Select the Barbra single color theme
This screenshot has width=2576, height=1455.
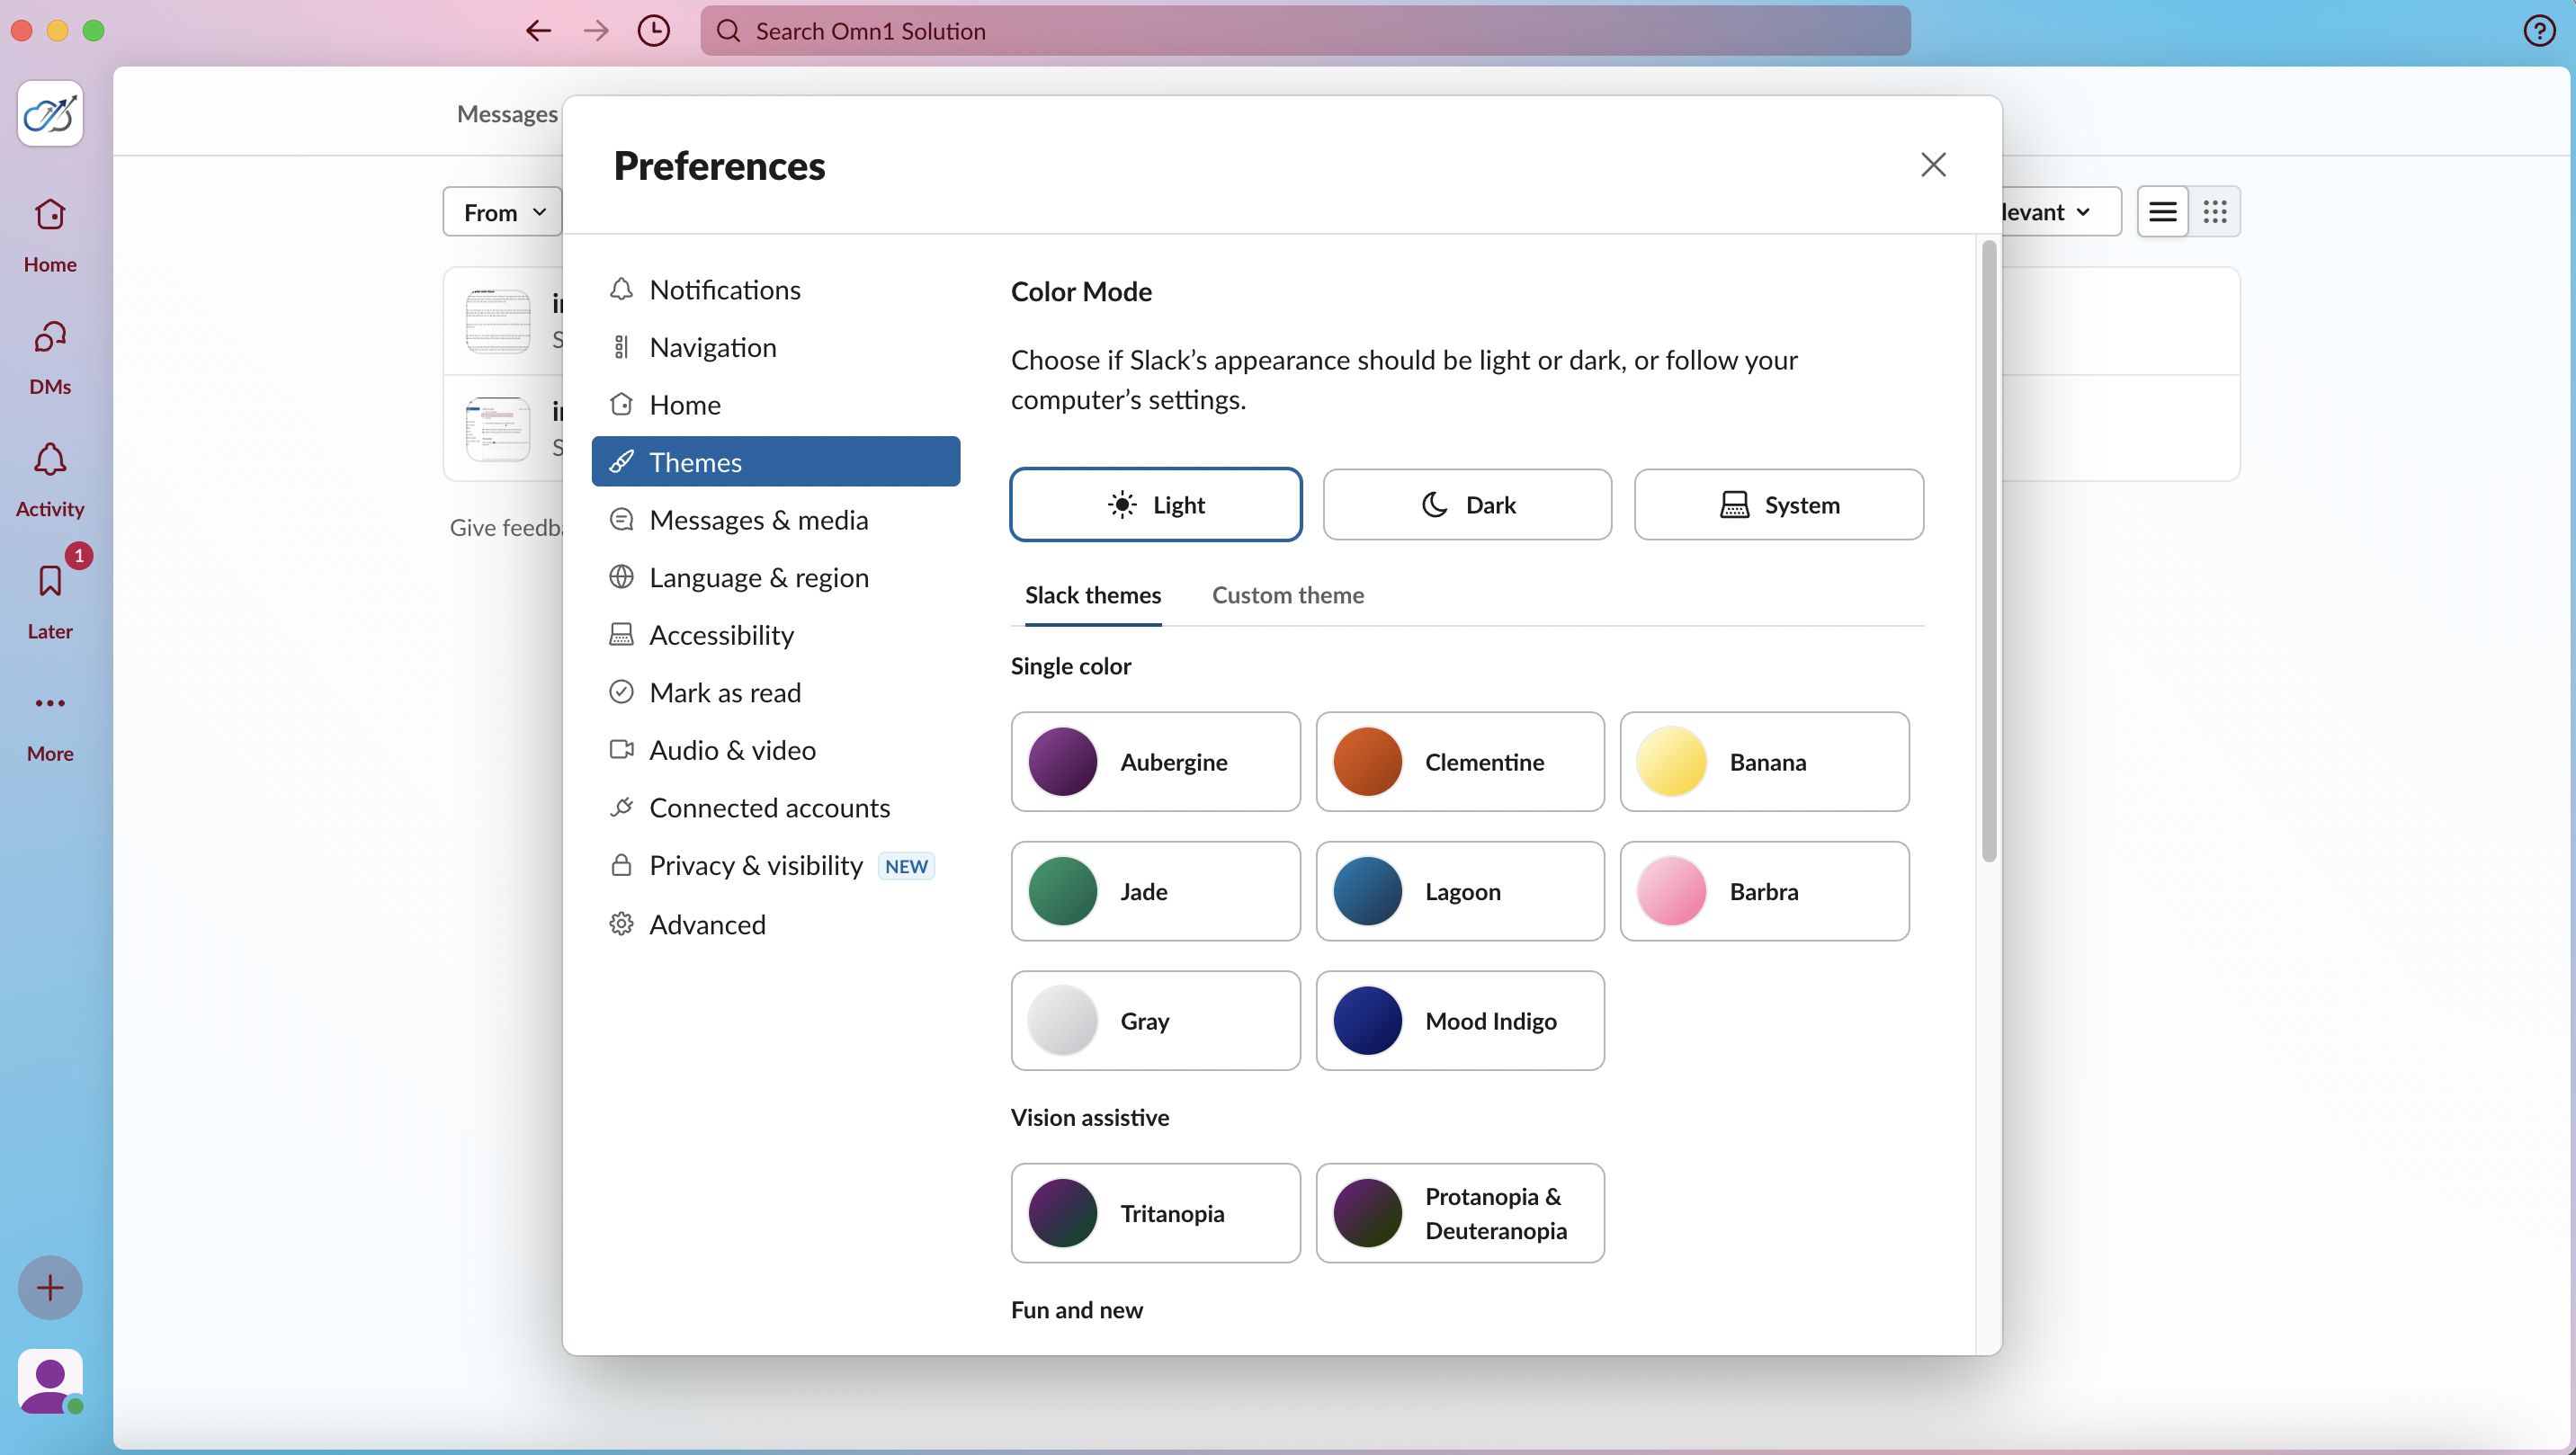point(1764,891)
